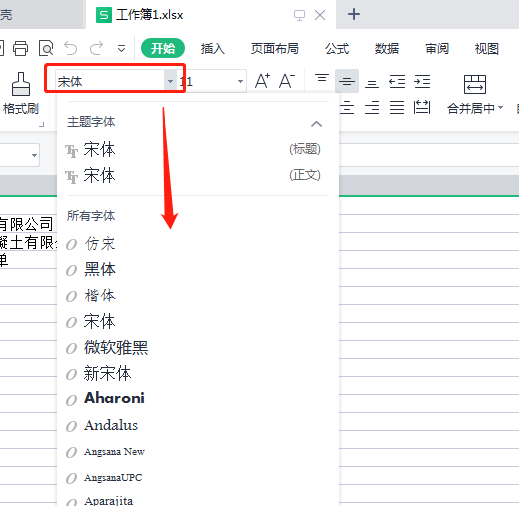Image resolution: width=519 pixels, height=506 pixels.
Task: Select Angsana New font from list
Action: coord(198,451)
